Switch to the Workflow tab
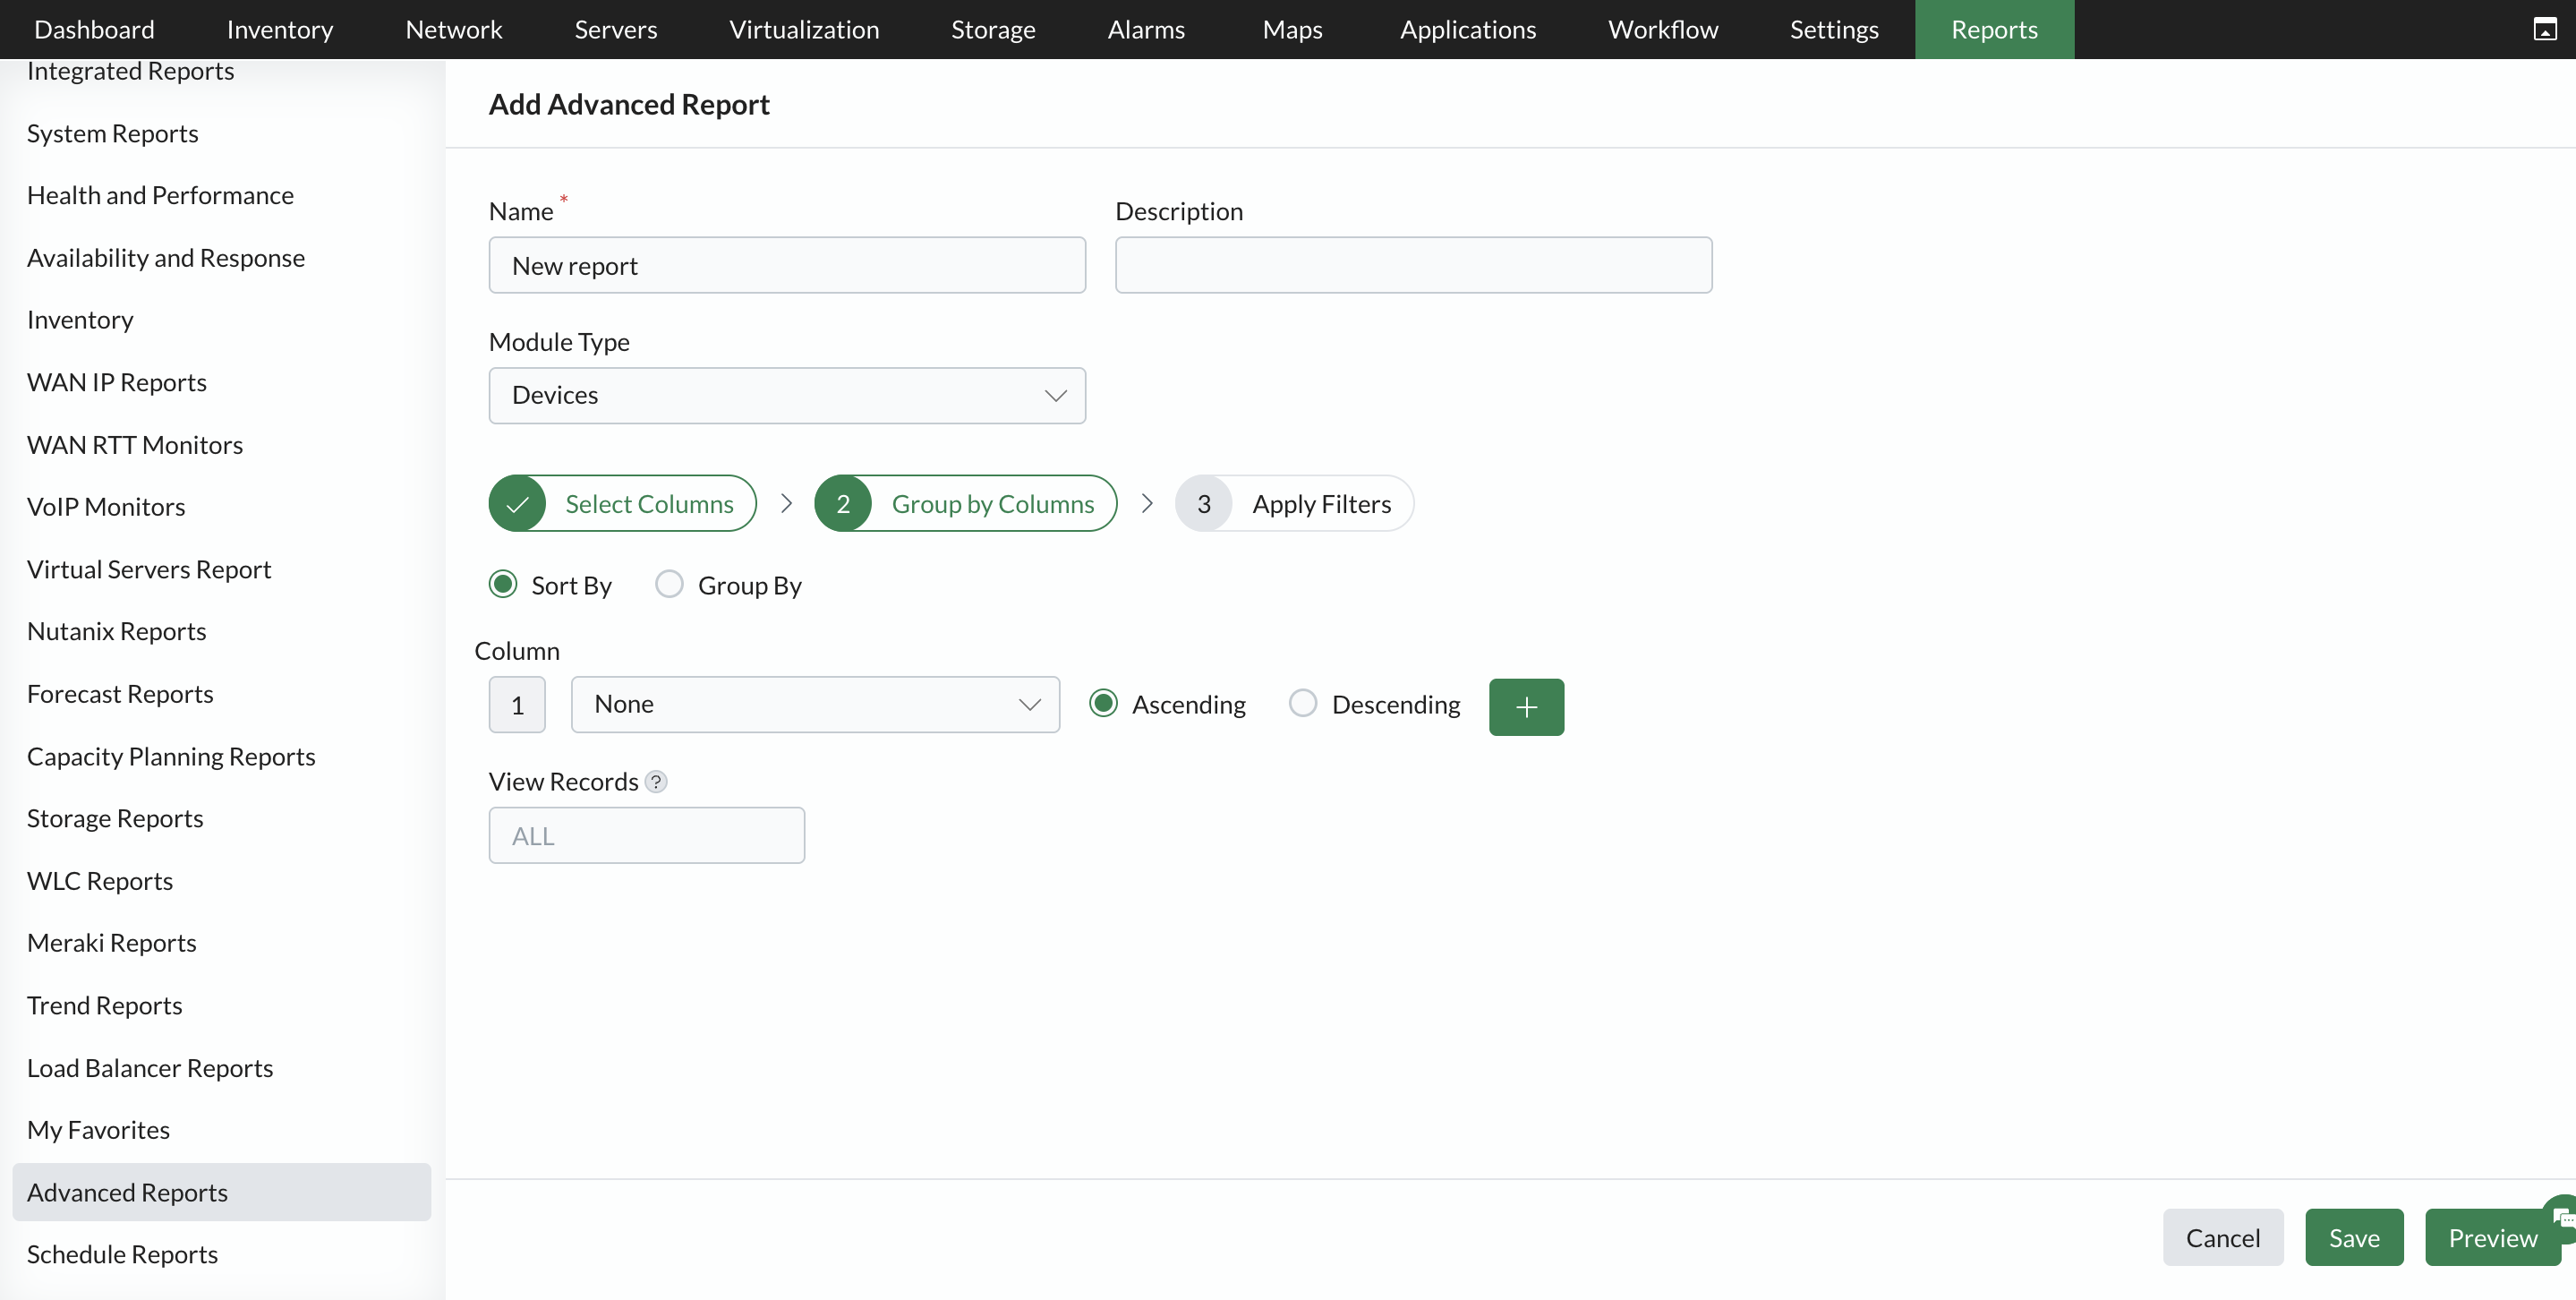Image resolution: width=2576 pixels, height=1300 pixels. 1663,29
